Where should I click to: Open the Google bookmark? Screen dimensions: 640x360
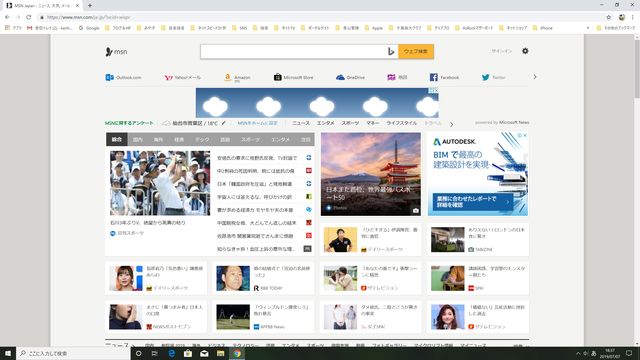click(x=89, y=28)
